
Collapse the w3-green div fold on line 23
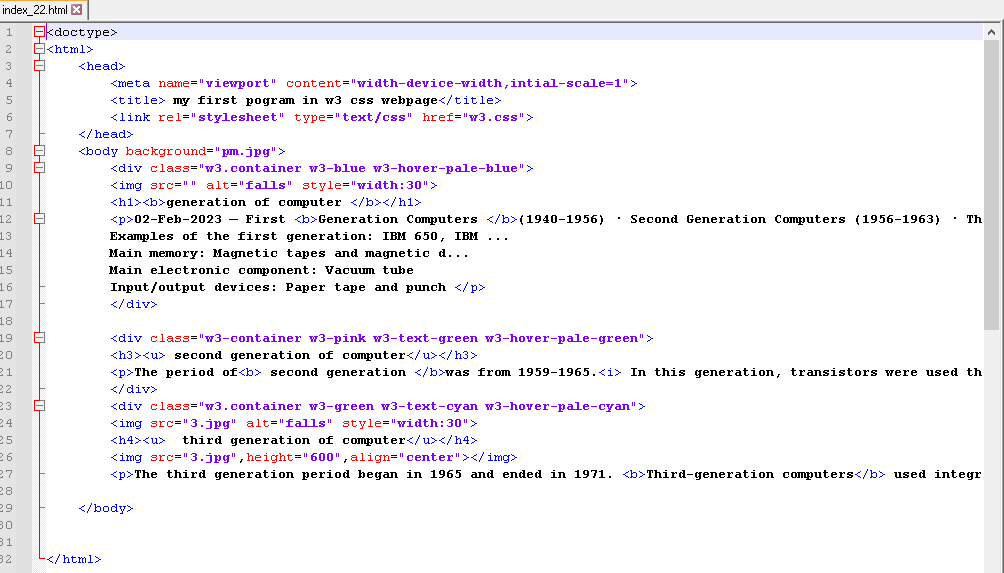[40, 406]
